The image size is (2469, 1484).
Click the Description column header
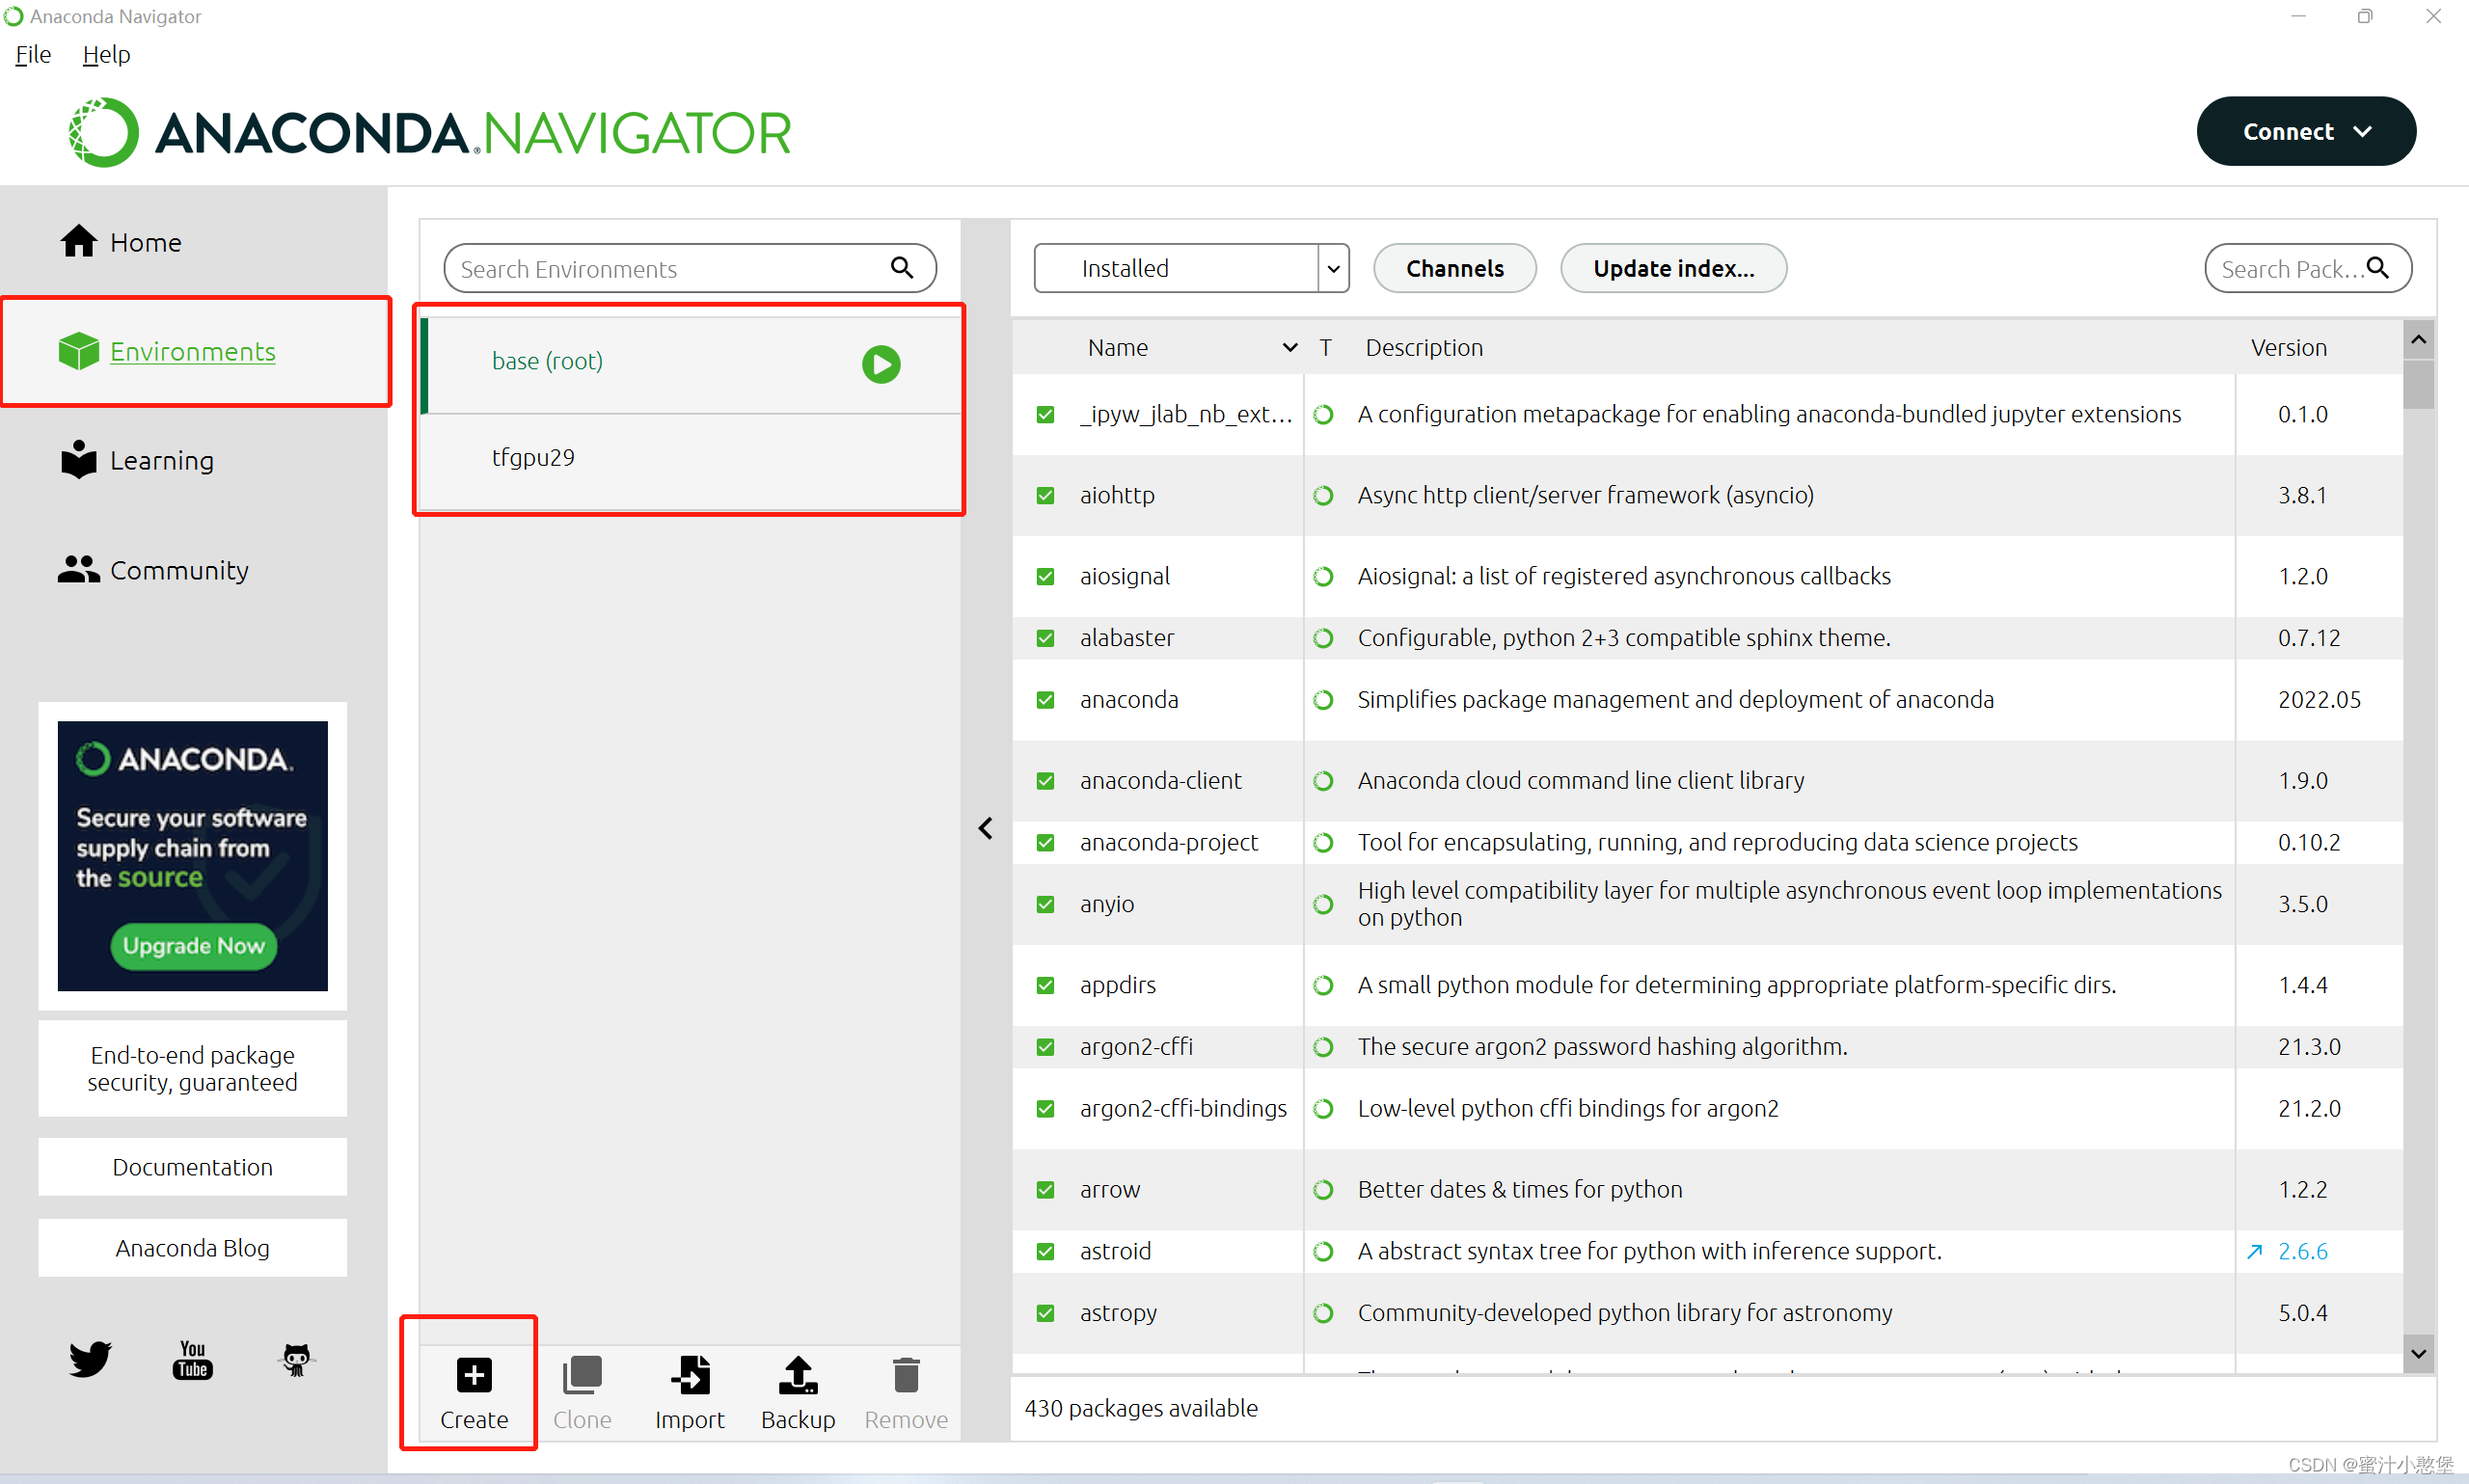[1424, 347]
